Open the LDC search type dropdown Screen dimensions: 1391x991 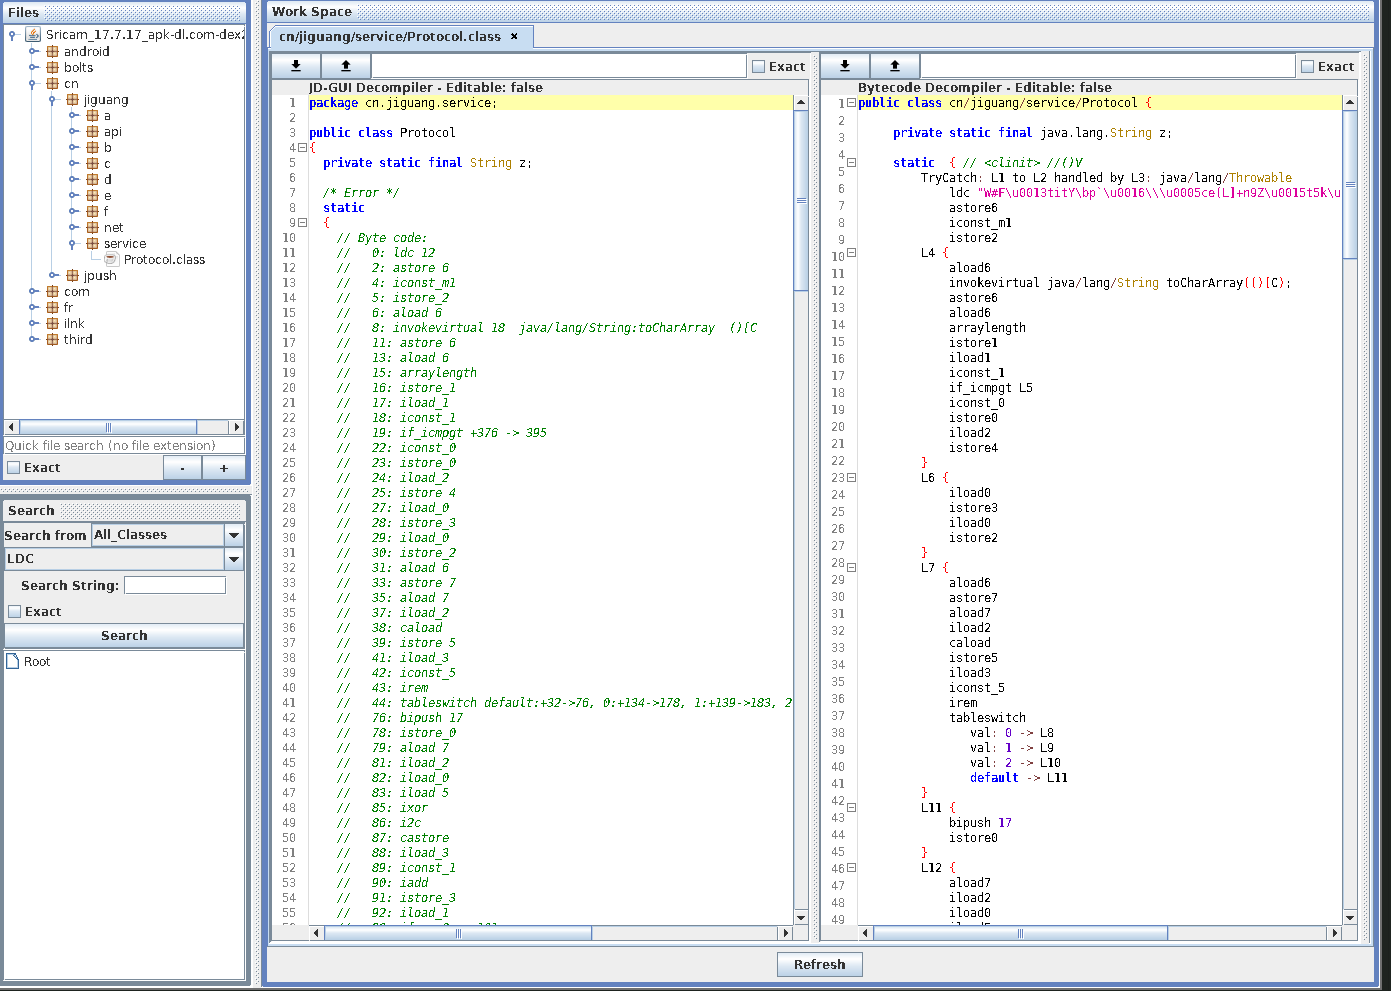234,559
